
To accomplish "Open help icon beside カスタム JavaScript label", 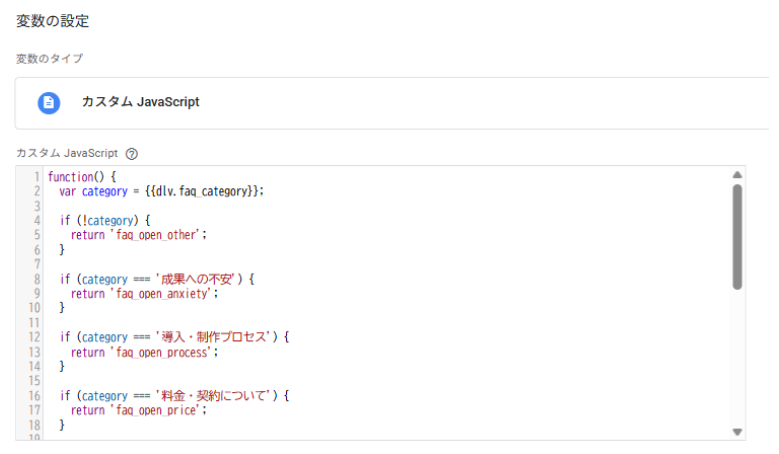I will pos(131,154).
